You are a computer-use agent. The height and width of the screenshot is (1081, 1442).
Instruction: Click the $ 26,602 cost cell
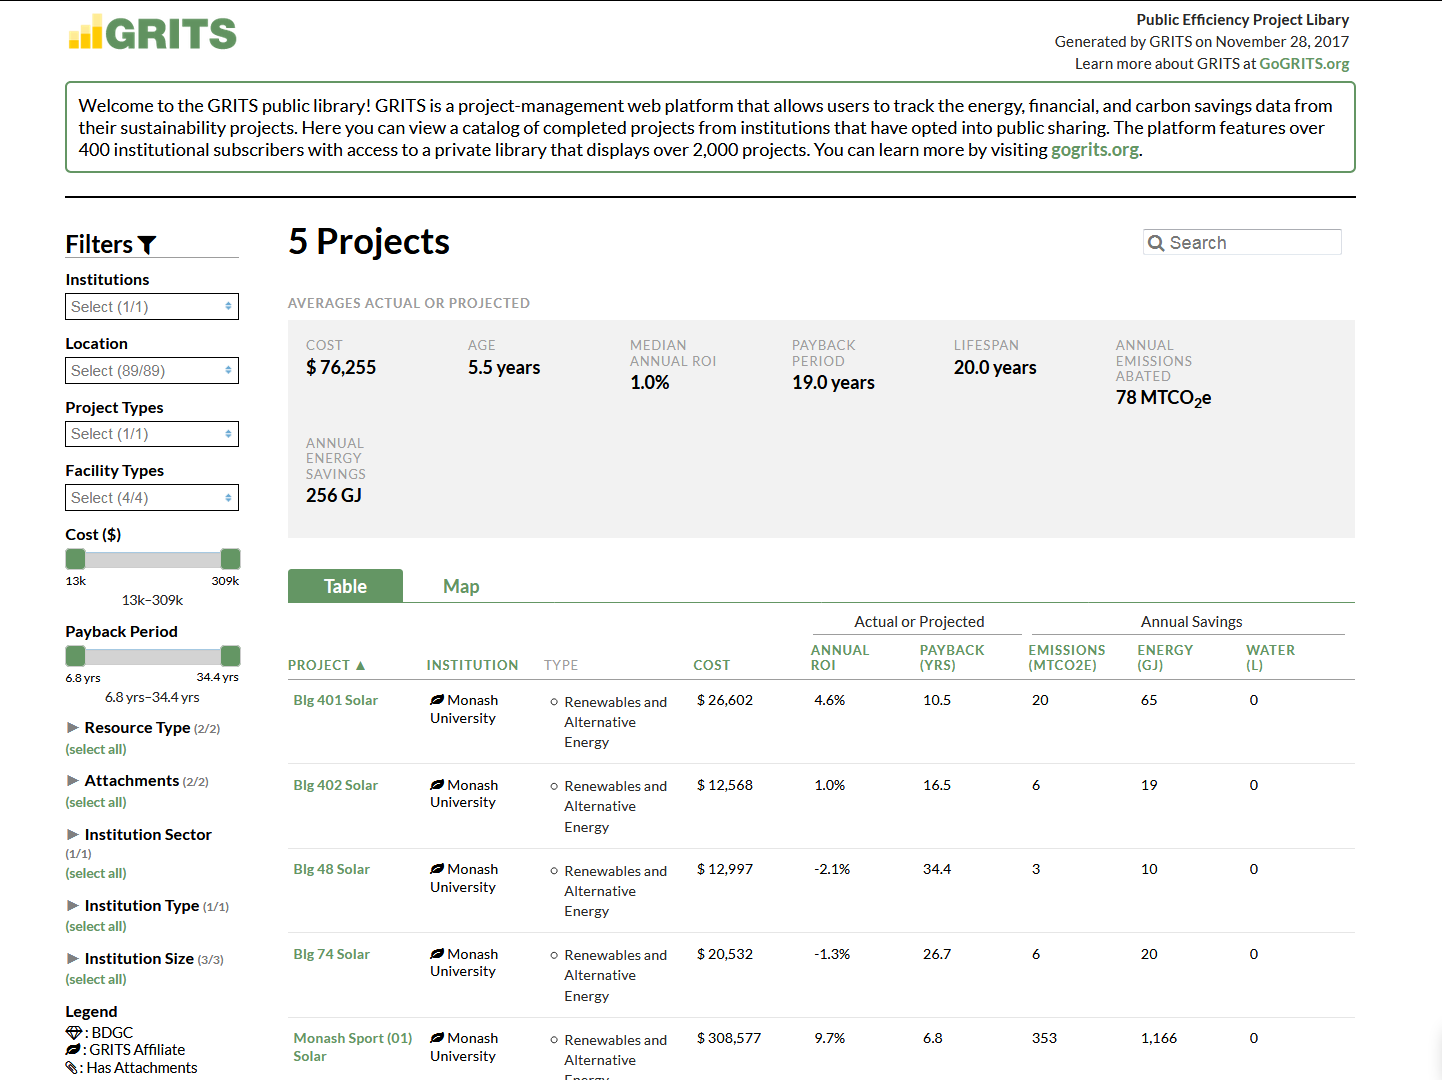click(x=725, y=700)
